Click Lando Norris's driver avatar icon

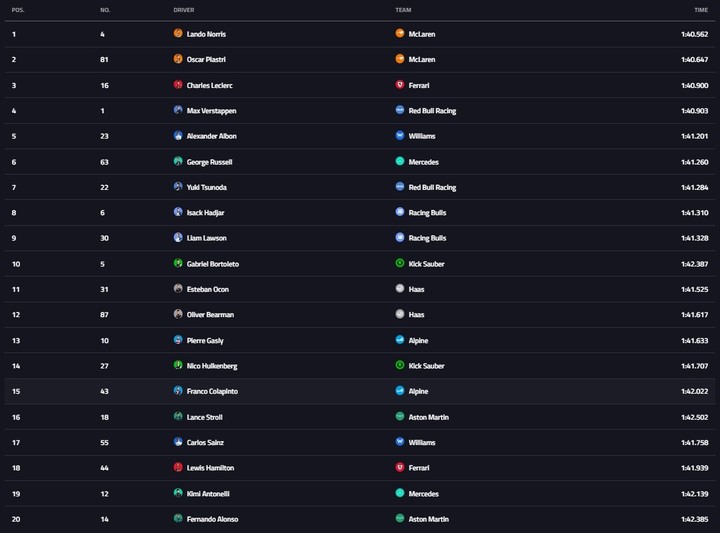click(x=178, y=33)
